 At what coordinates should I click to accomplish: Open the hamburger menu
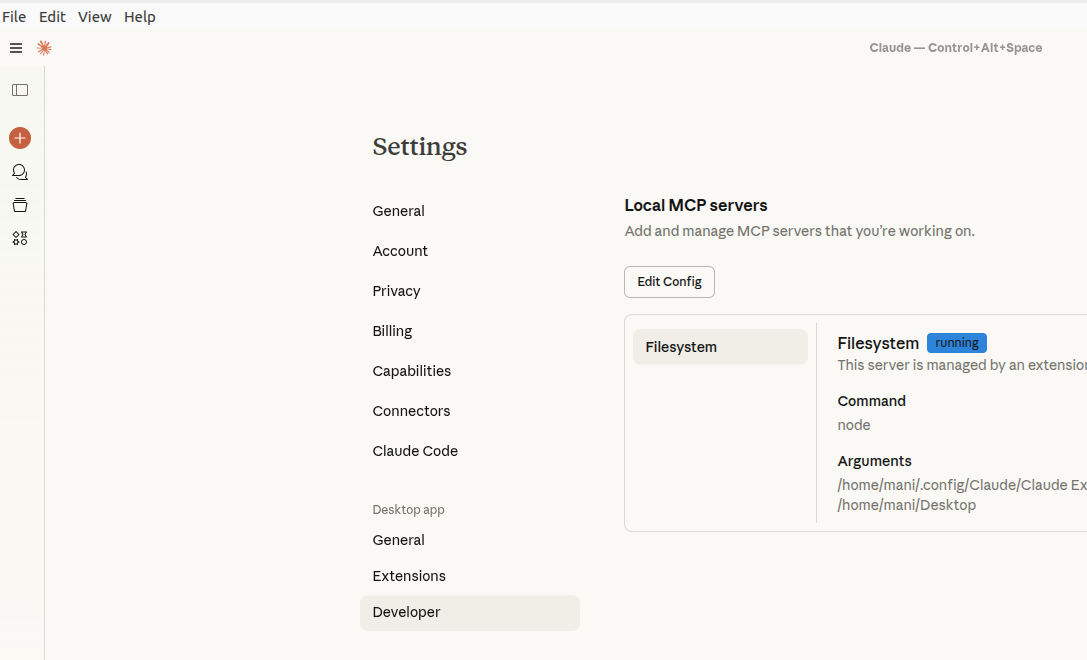click(15, 47)
